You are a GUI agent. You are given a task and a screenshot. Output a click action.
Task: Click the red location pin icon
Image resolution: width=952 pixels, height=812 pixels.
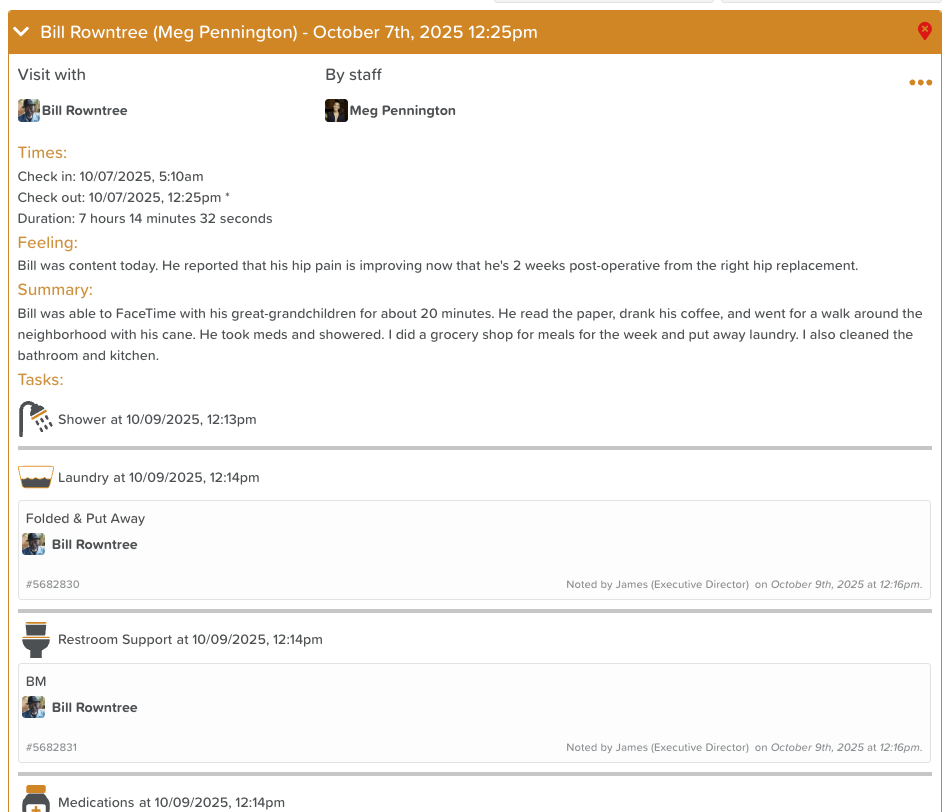coord(924,32)
